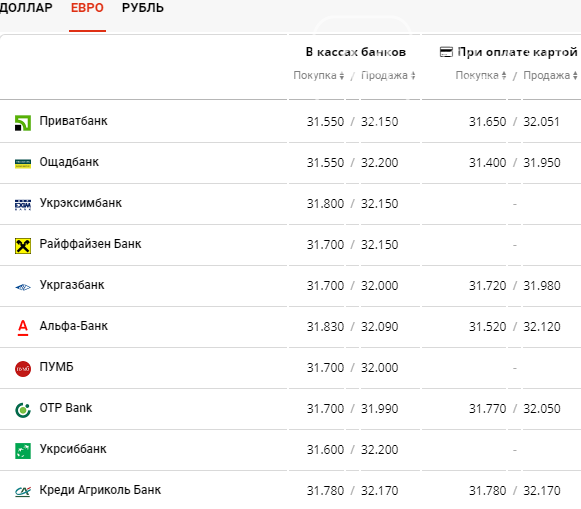581x509 pixels.
Task: Click the Альфа-Банк red A logo
Action: [x=23, y=328]
